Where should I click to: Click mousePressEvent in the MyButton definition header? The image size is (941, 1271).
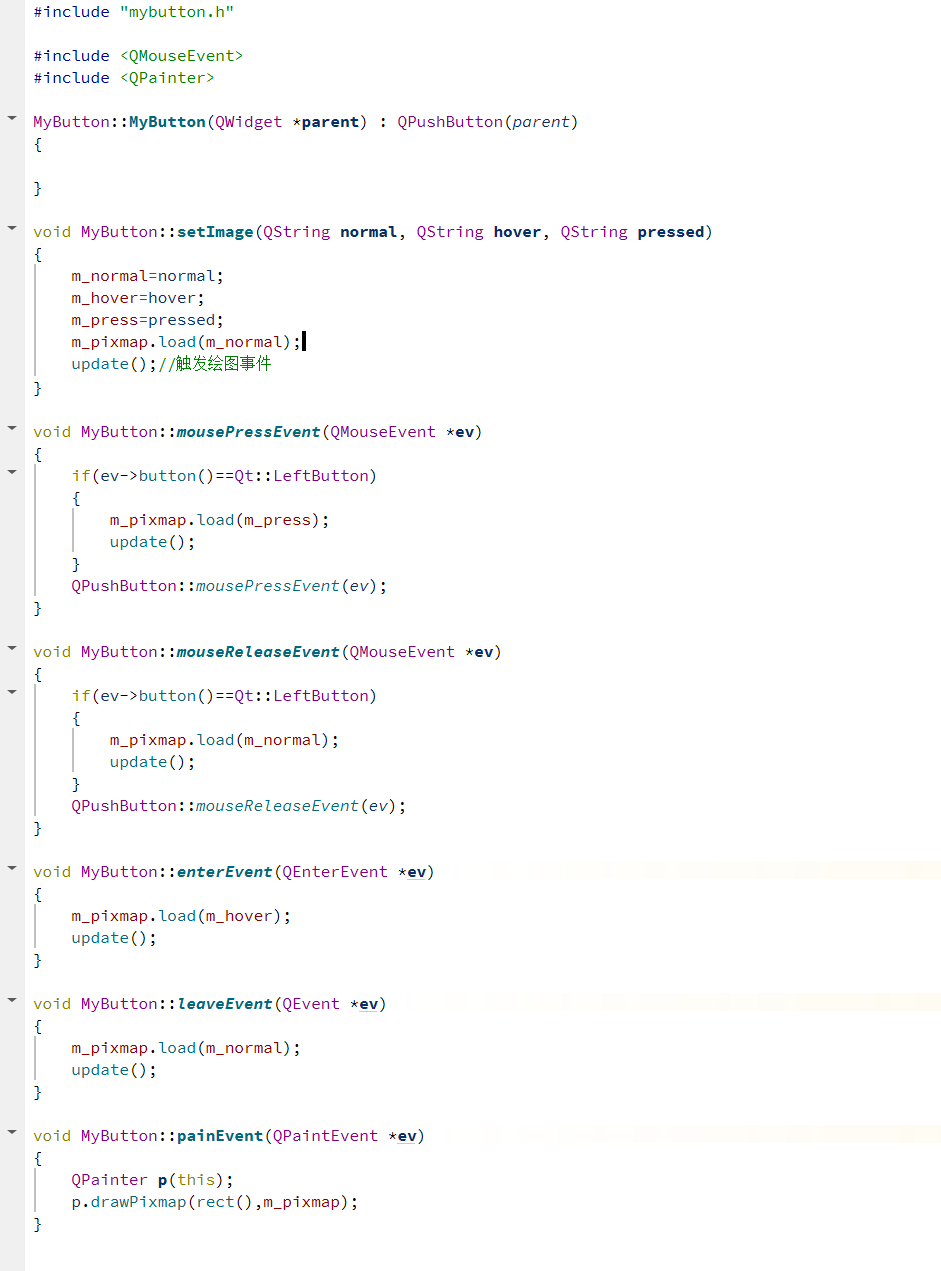coord(249,432)
